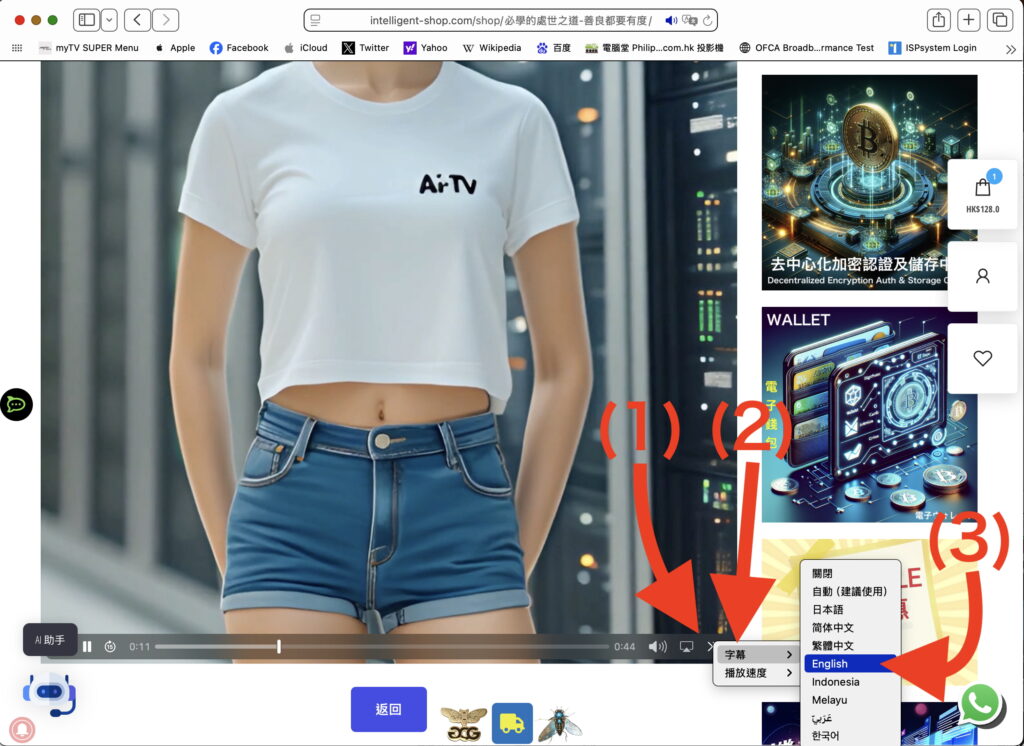Open the WhatsApp chat icon
Image resolution: width=1024 pixels, height=746 pixels.
(980, 704)
